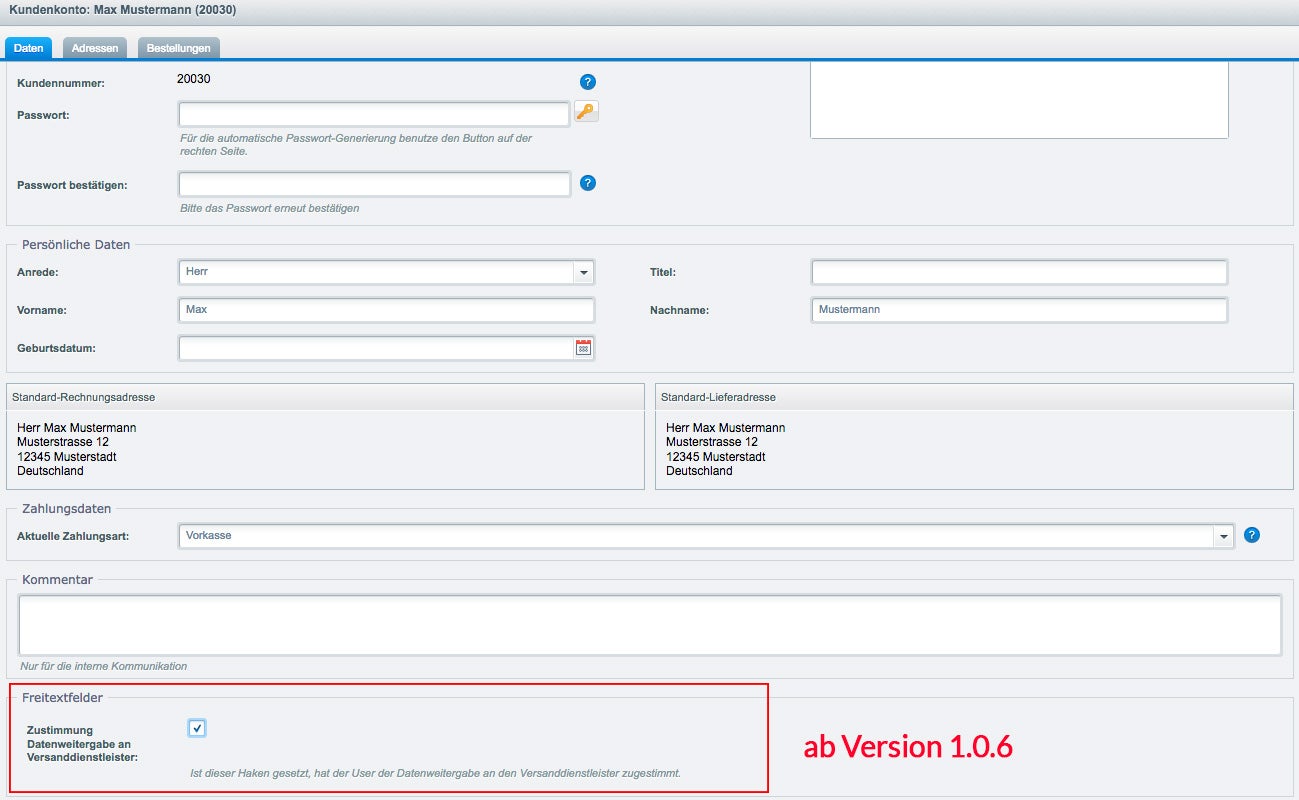Viewport: 1299px width, 800px height.
Task: Click Musterstrasse 12 in the Rechnungsadresse panel
Action: [x=63, y=442]
